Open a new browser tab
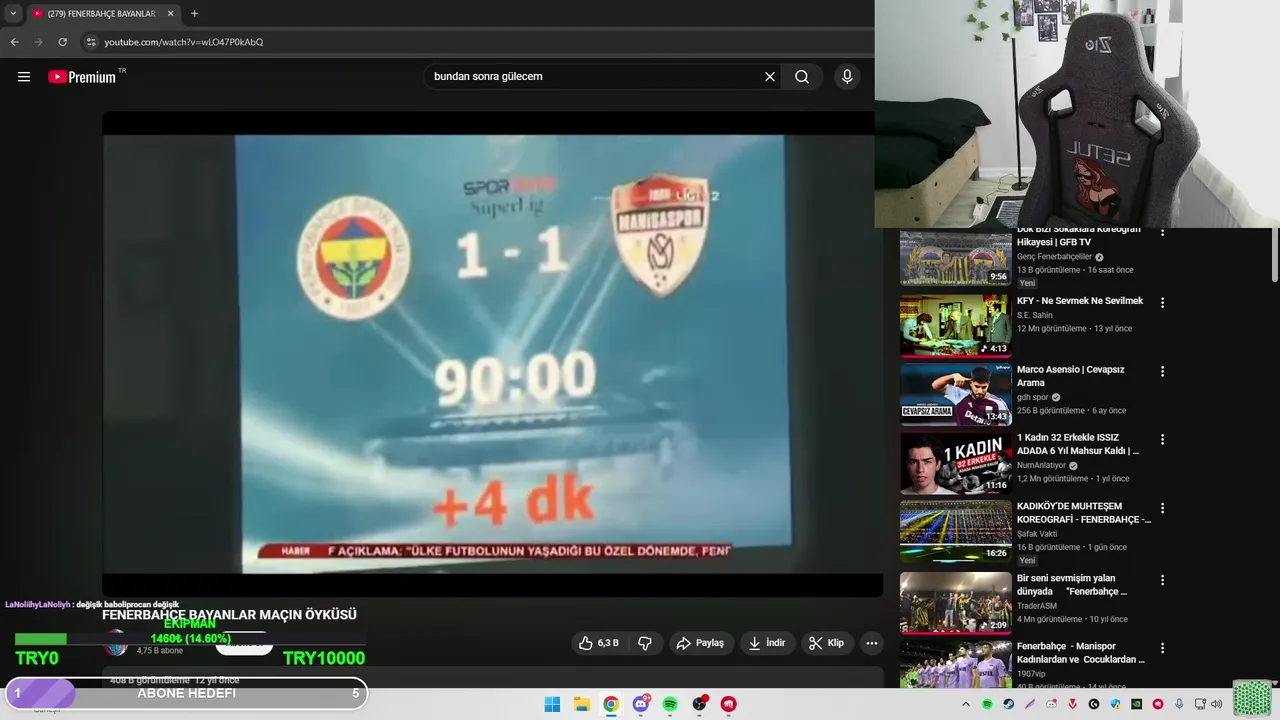1280x720 pixels. pyautogui.click(x=194, y=14)
